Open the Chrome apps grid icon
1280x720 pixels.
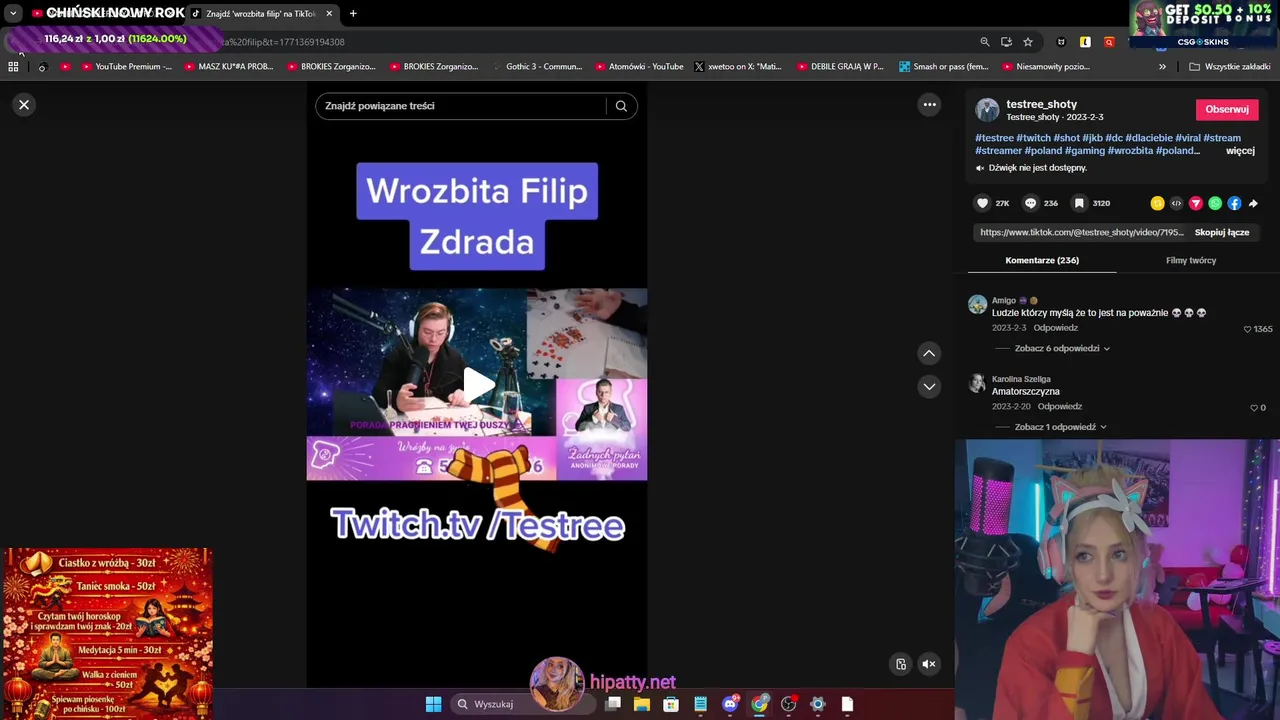click(x=13, y=67)
